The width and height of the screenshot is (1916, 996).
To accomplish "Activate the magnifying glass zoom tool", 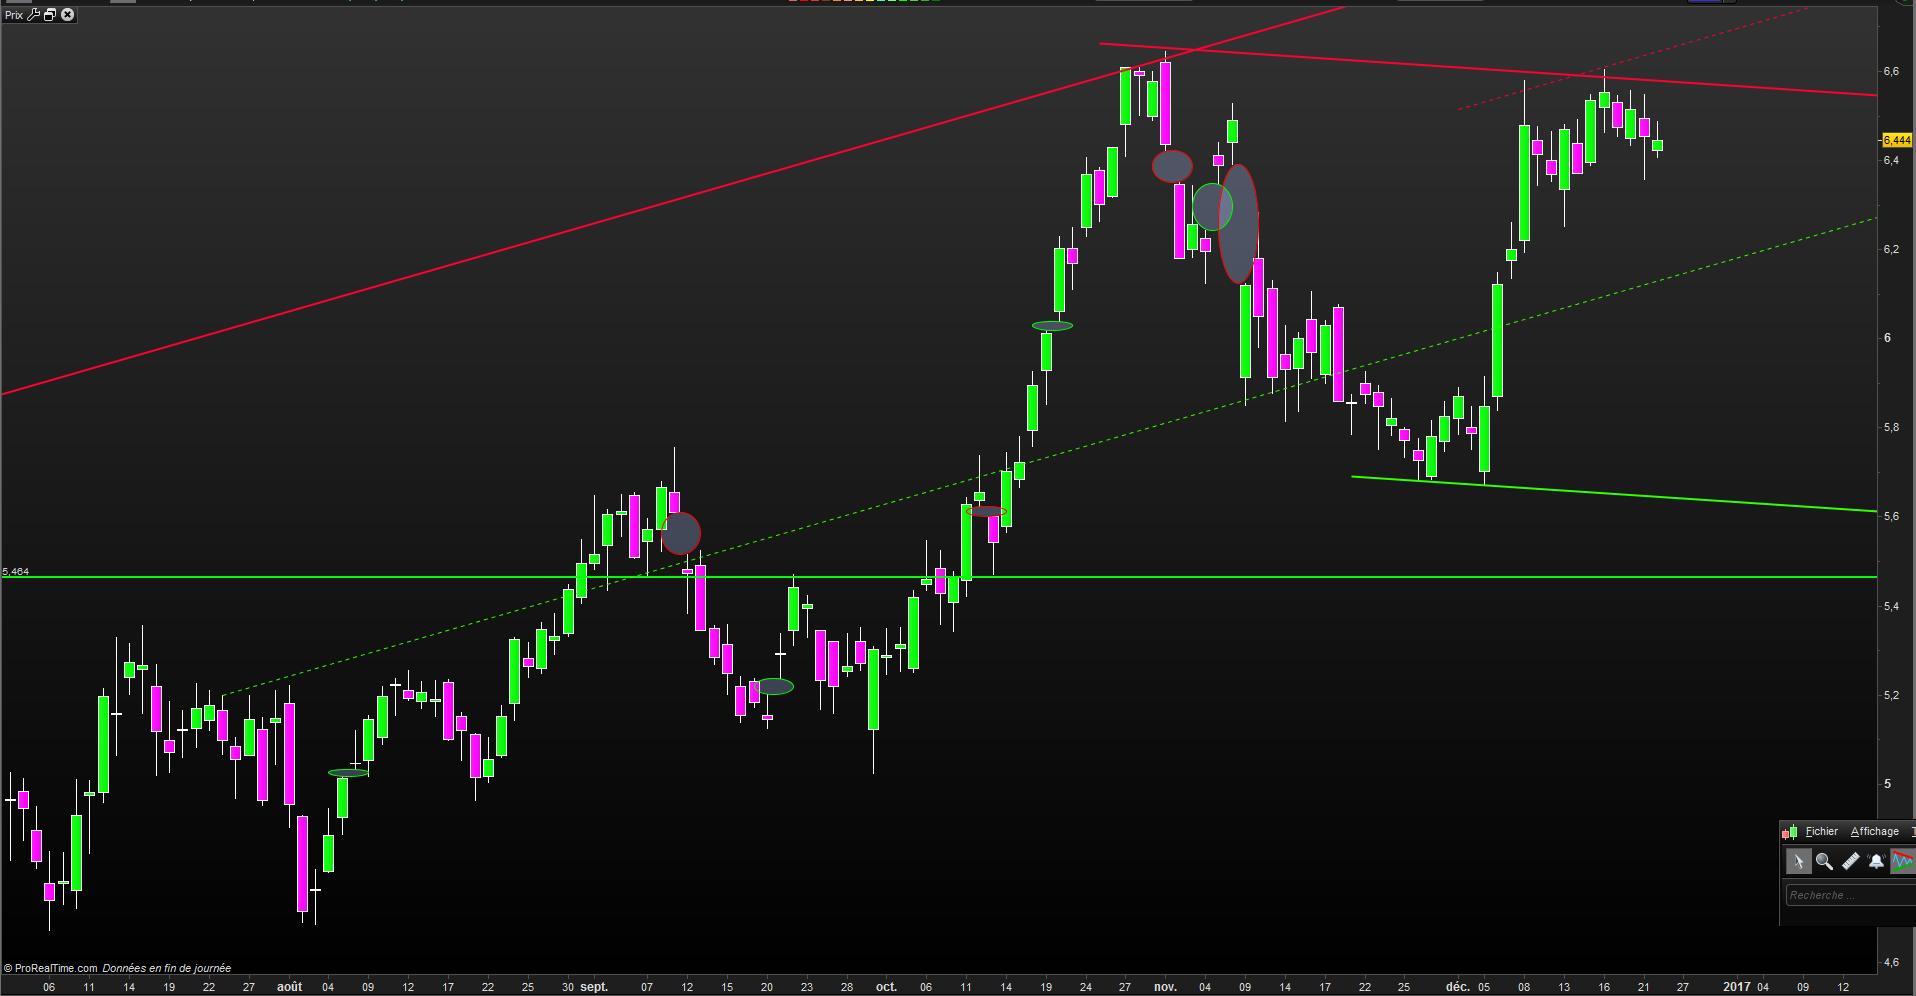I will pyautogui.click(x=1824, y=861).
